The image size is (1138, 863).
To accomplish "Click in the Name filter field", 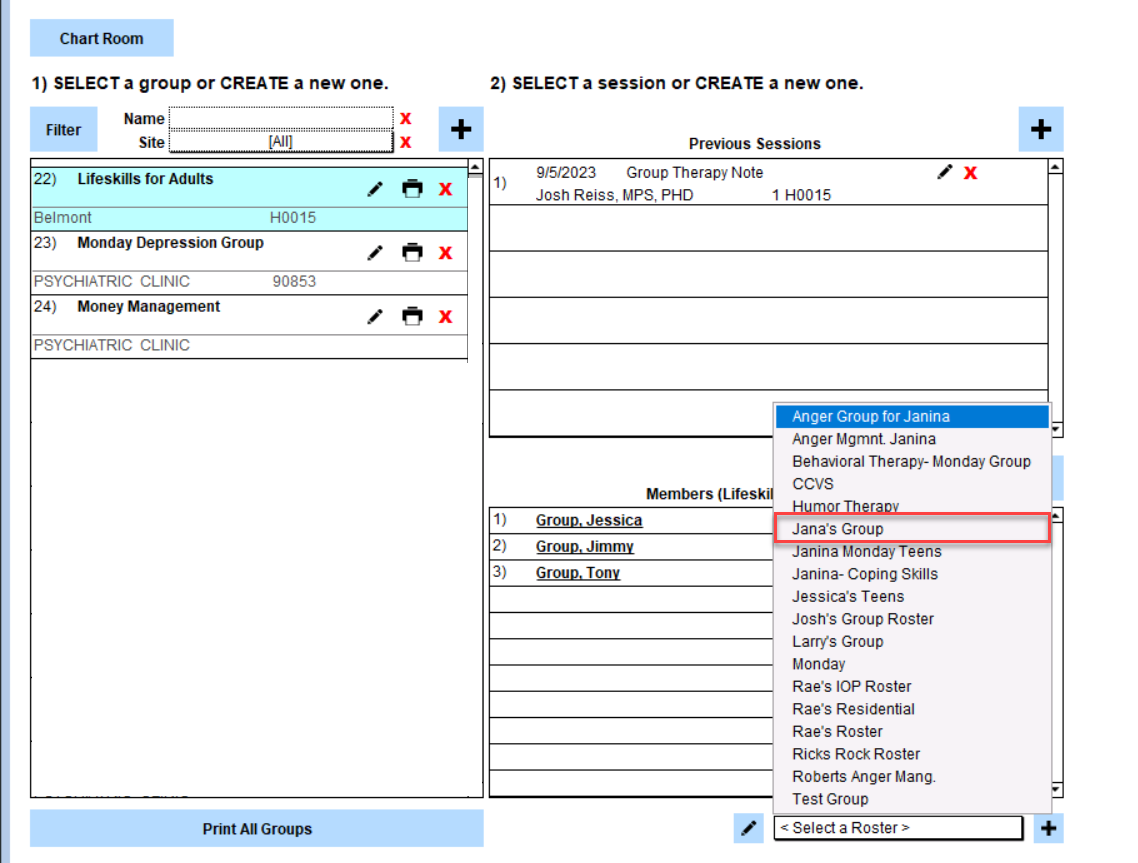I will (x=281, y=118).
